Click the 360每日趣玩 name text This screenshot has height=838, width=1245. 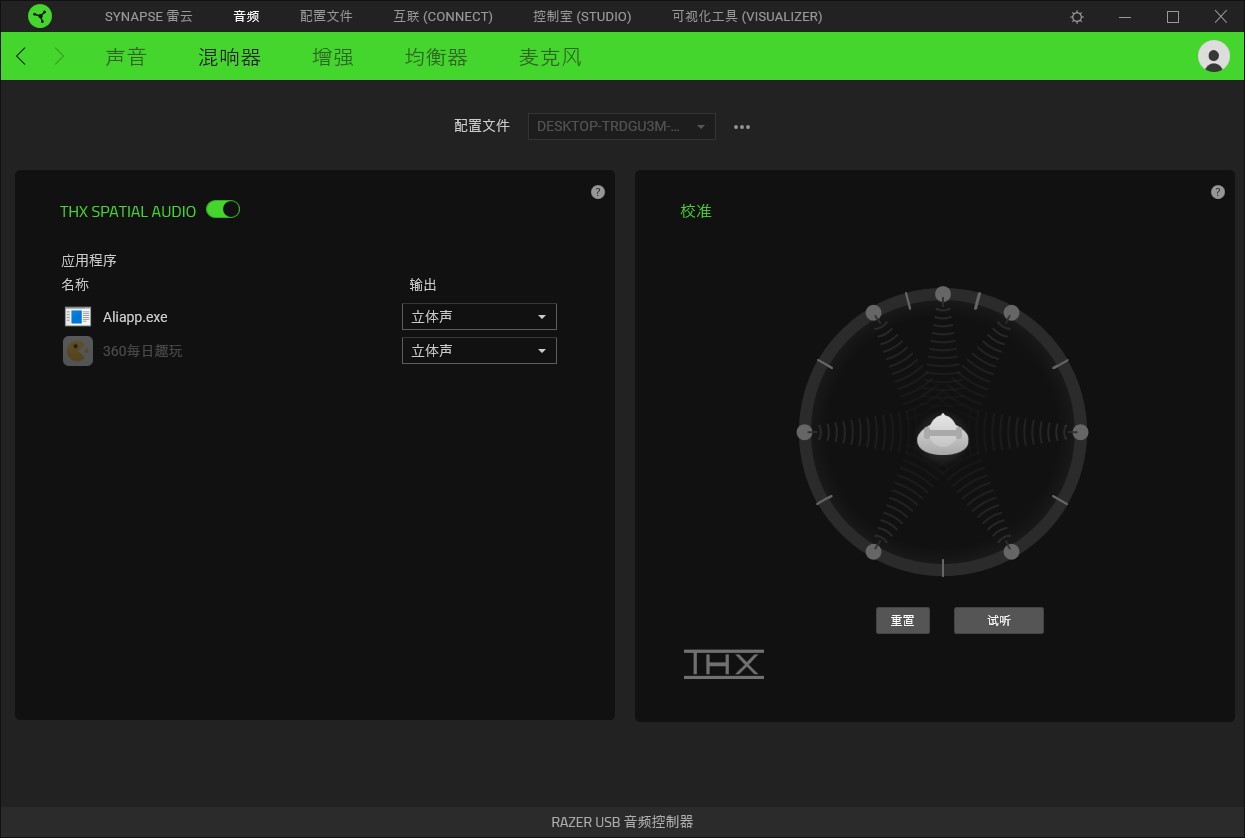[x=143, y=351]
